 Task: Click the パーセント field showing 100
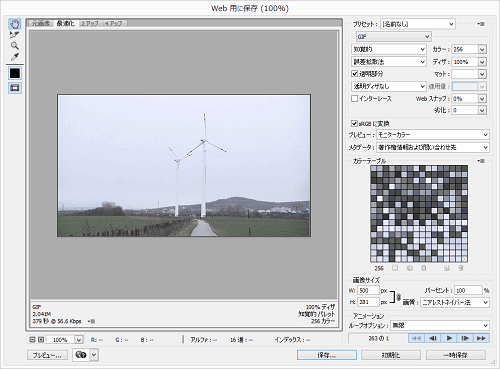469,290
